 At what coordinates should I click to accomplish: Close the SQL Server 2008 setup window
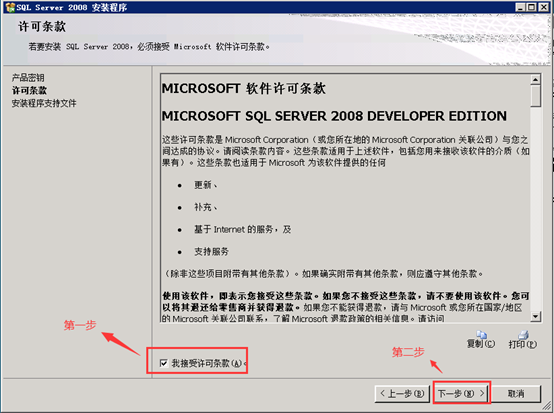pos(543,7)
